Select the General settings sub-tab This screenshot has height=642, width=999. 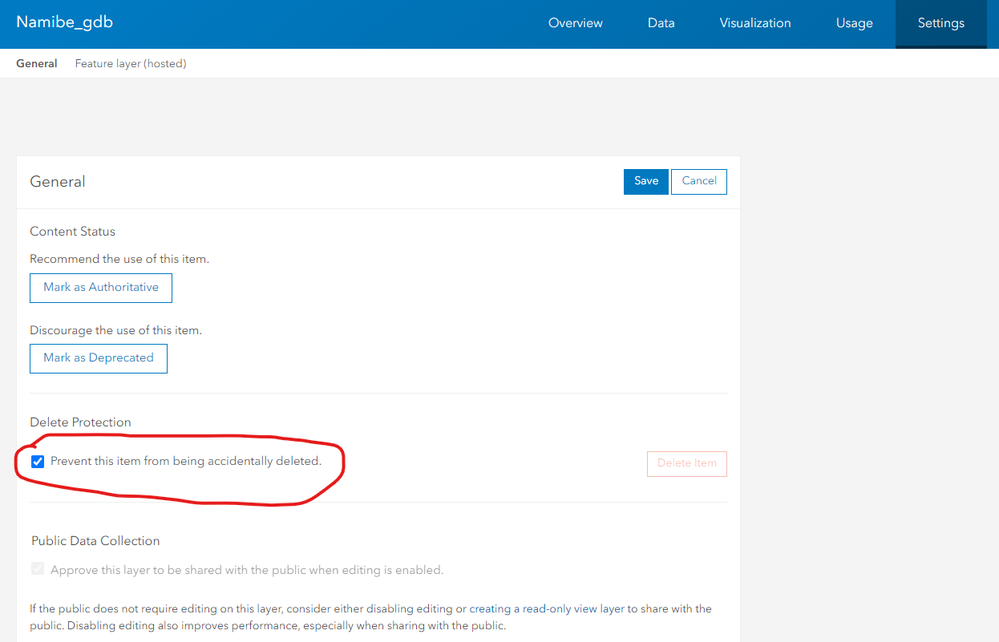click(36, 64)
